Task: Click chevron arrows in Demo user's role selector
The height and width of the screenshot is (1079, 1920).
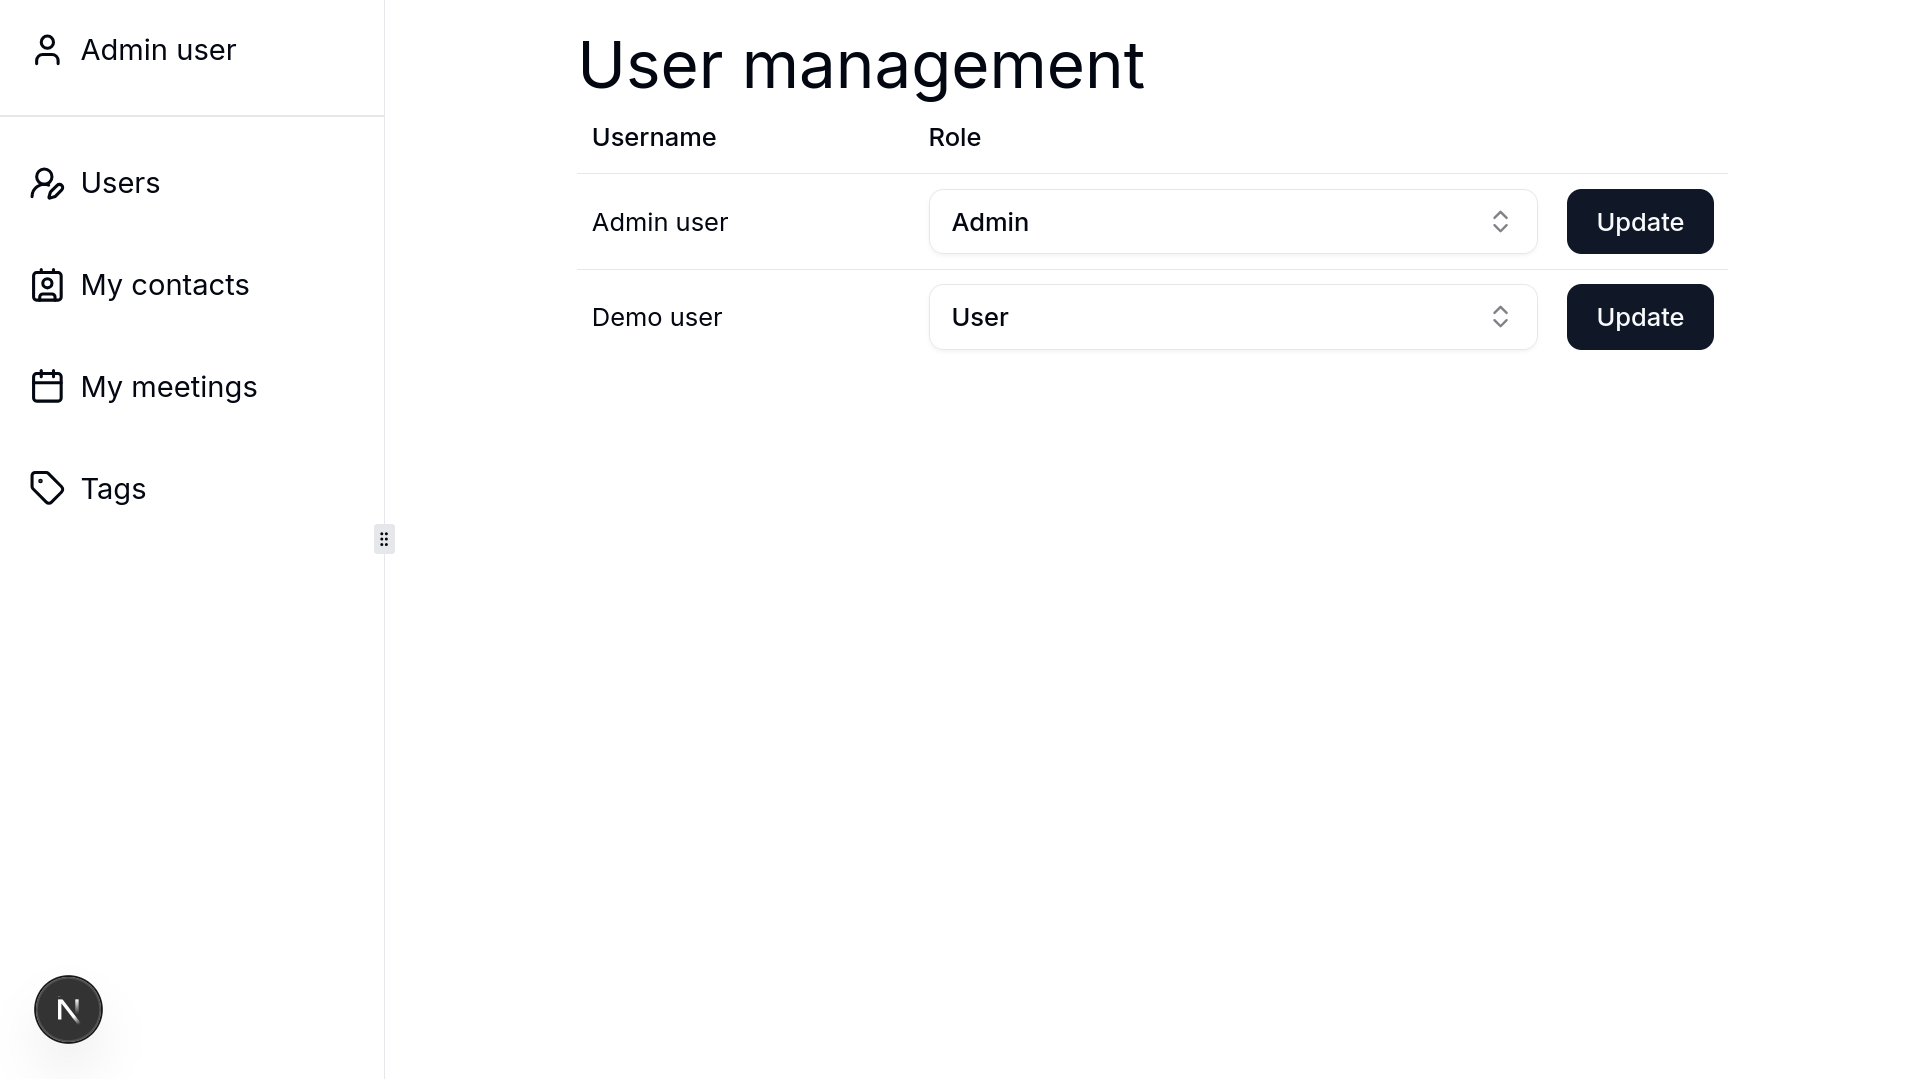Action: pos(1500,317)
